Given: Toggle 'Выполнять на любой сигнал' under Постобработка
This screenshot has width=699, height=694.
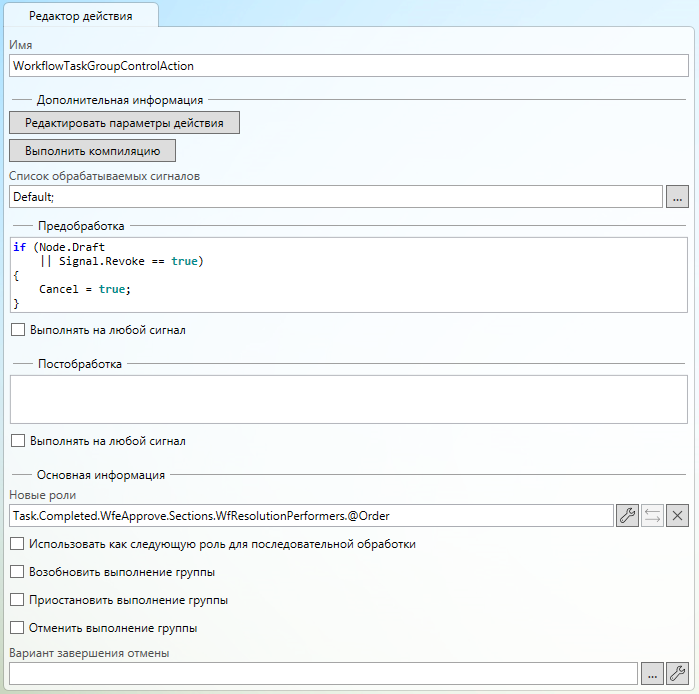Looking at the screenshot, I should click(x=17, y=440).
